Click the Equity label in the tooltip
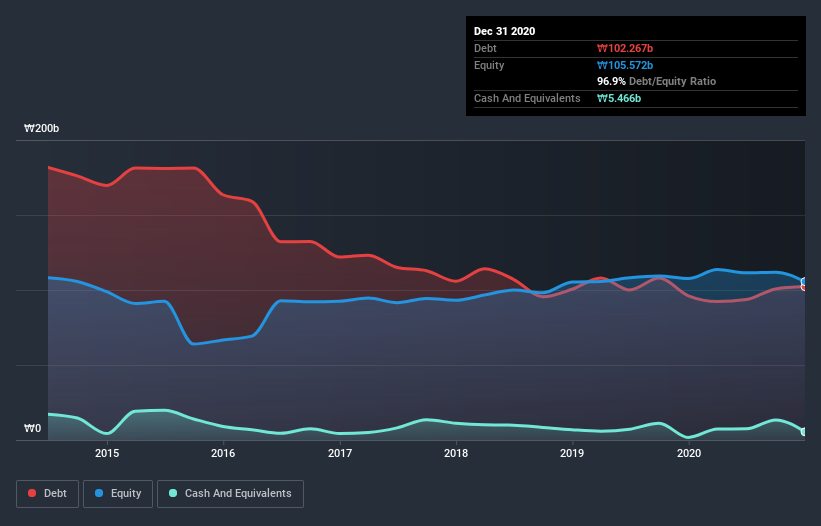821x526 pixels. (x=489, y=65)
